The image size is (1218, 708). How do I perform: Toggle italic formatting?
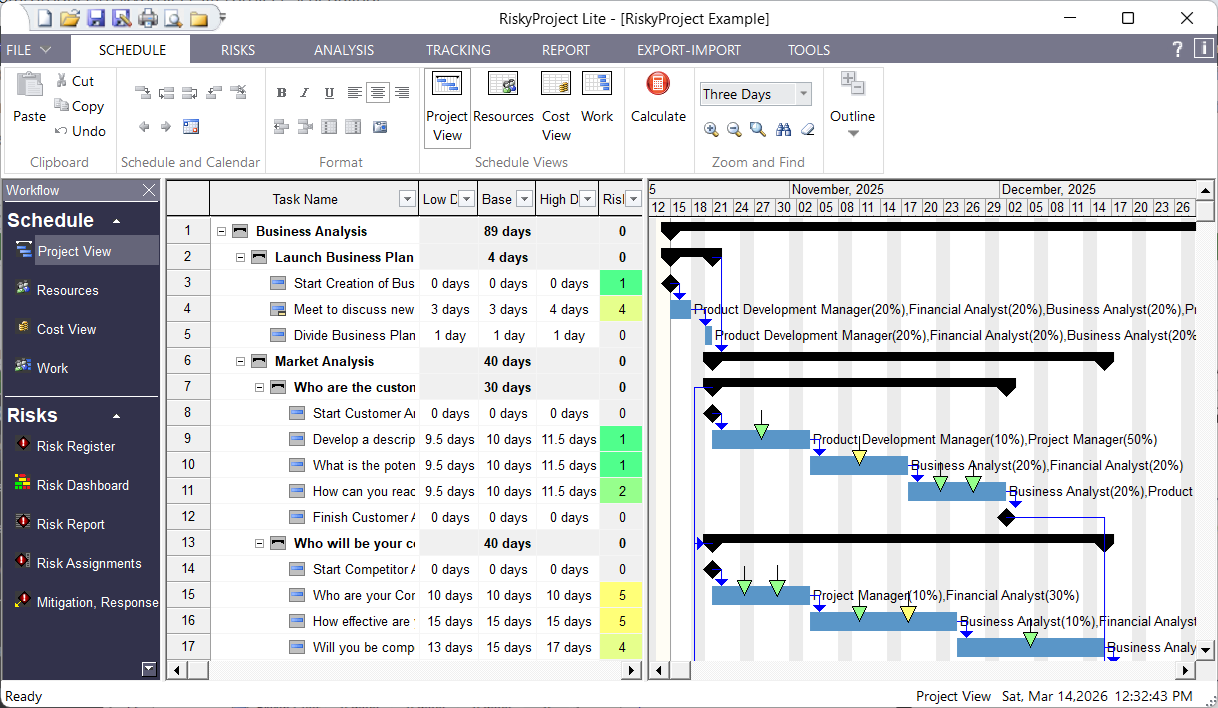point(304,92)
